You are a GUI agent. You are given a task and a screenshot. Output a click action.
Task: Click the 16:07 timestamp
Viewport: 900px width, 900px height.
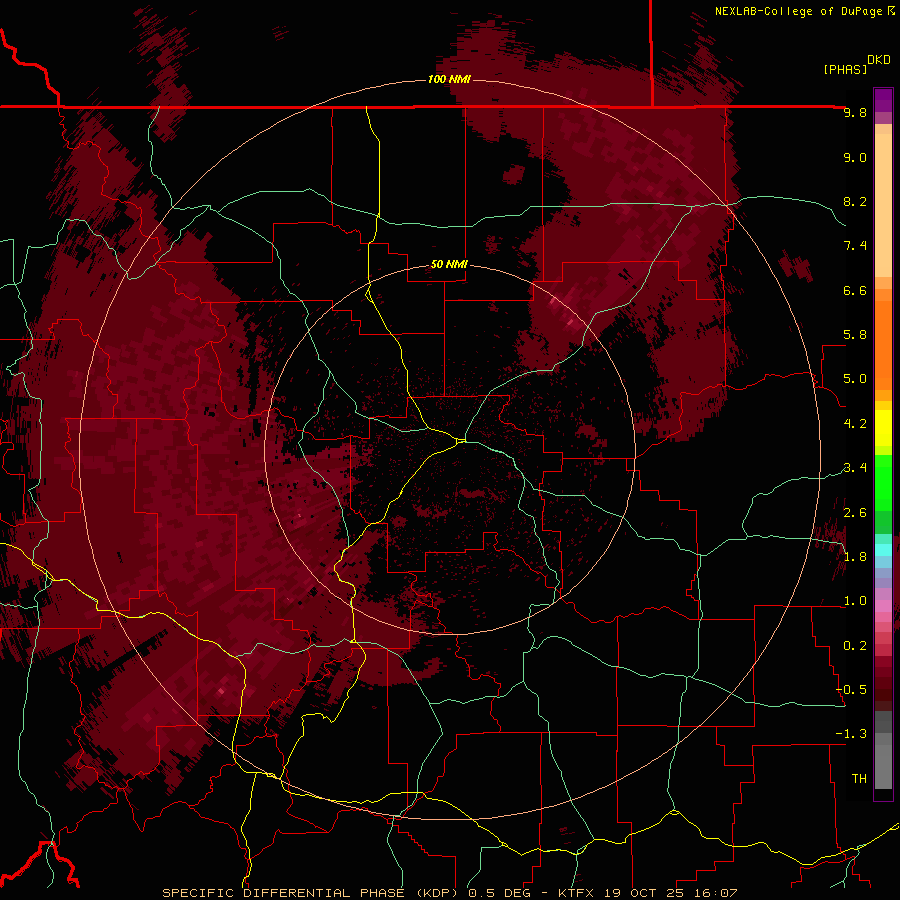717,893
